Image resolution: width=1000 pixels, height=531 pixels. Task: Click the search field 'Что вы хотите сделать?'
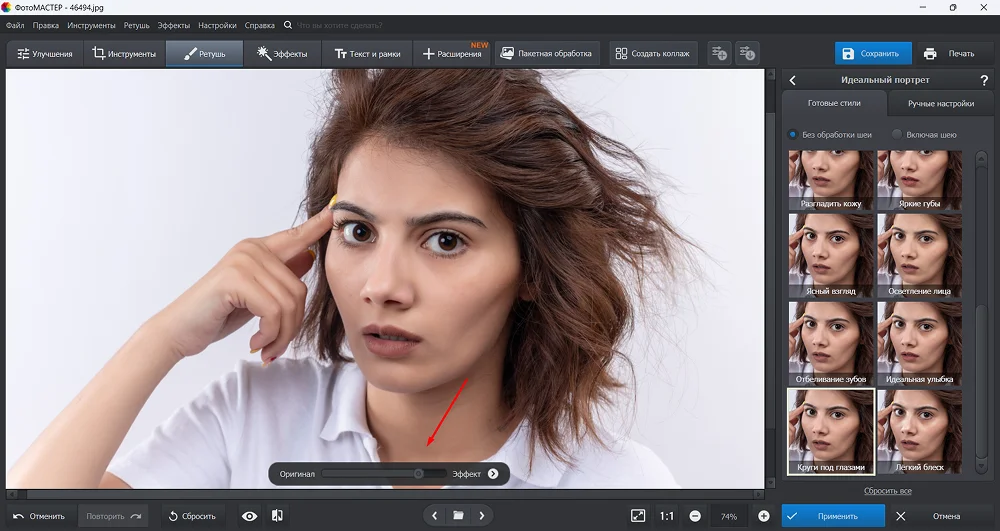click(340, 25)
